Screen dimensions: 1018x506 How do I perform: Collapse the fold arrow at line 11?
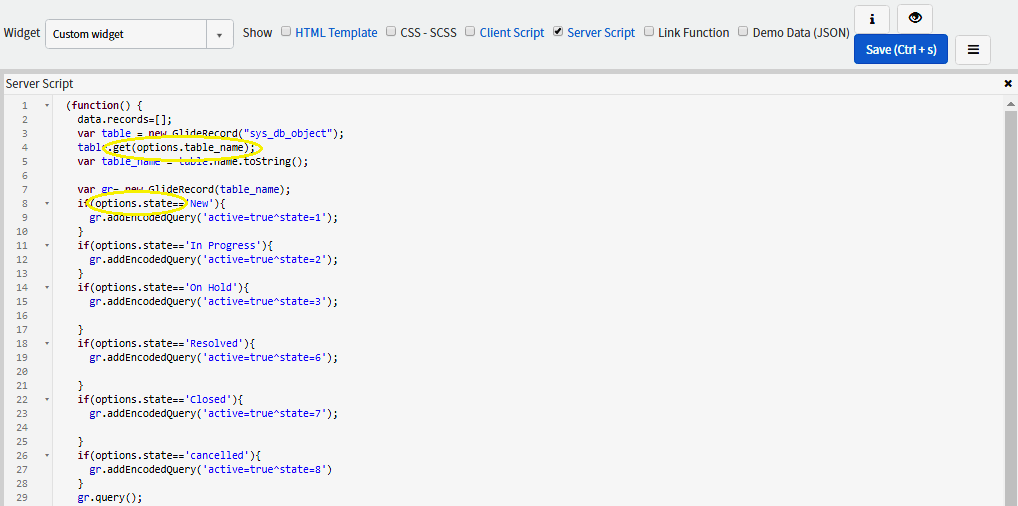47,245
